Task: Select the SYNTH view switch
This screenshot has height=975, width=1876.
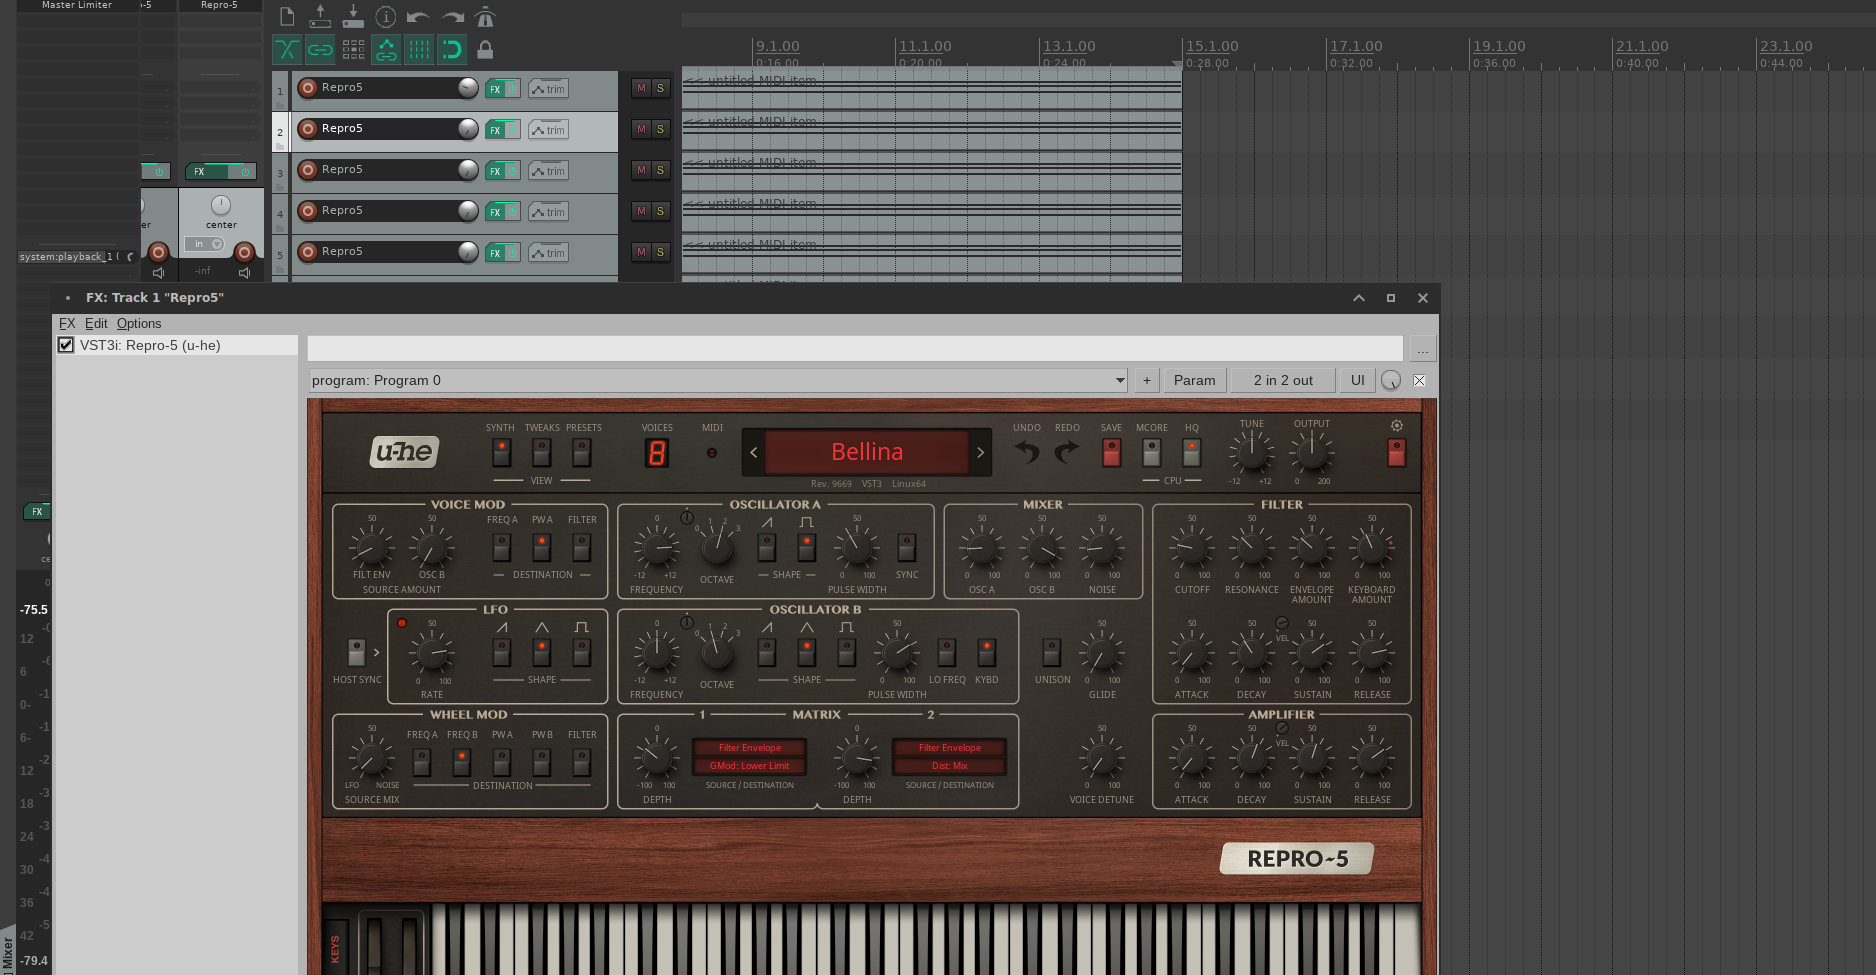Action: [x=501, y=453]
